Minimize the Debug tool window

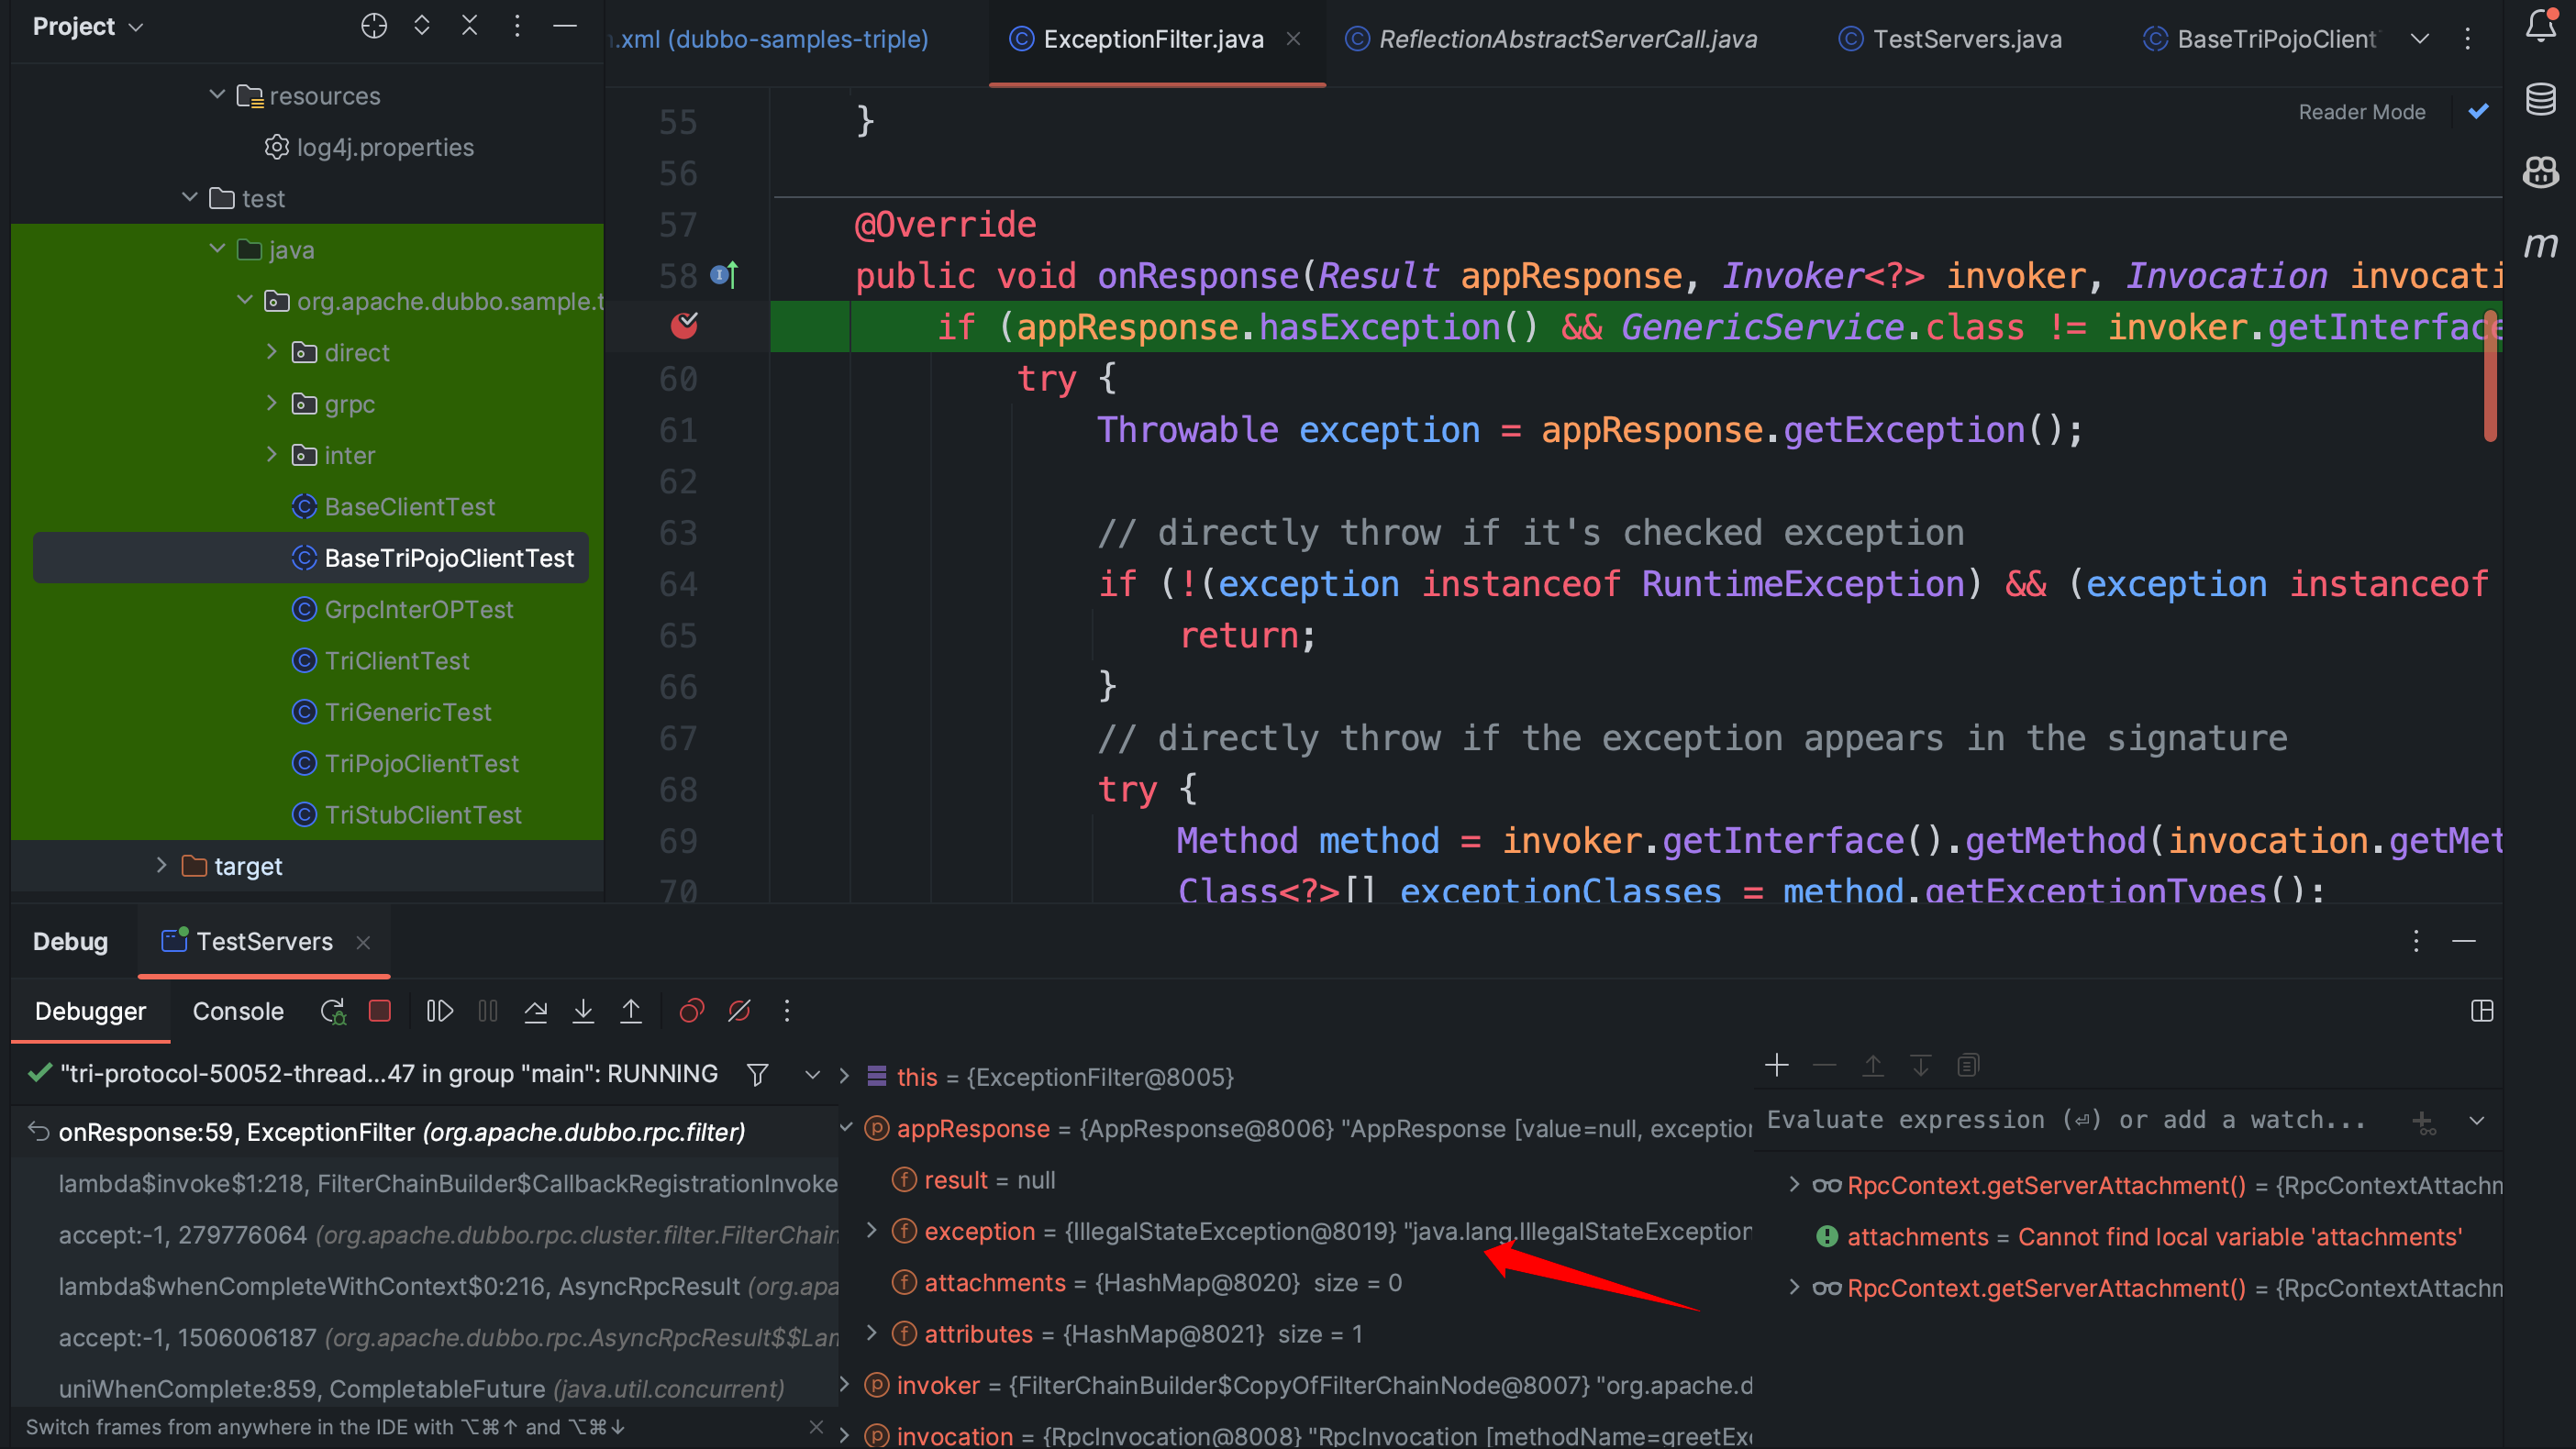click(x=2464, y=941)
